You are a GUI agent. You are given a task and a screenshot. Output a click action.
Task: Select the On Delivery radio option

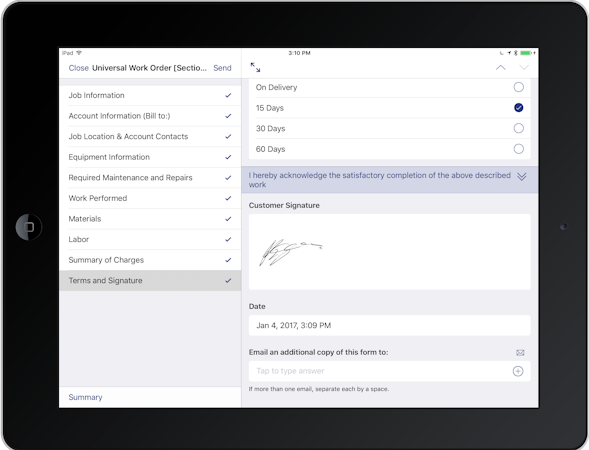point(519,87)
